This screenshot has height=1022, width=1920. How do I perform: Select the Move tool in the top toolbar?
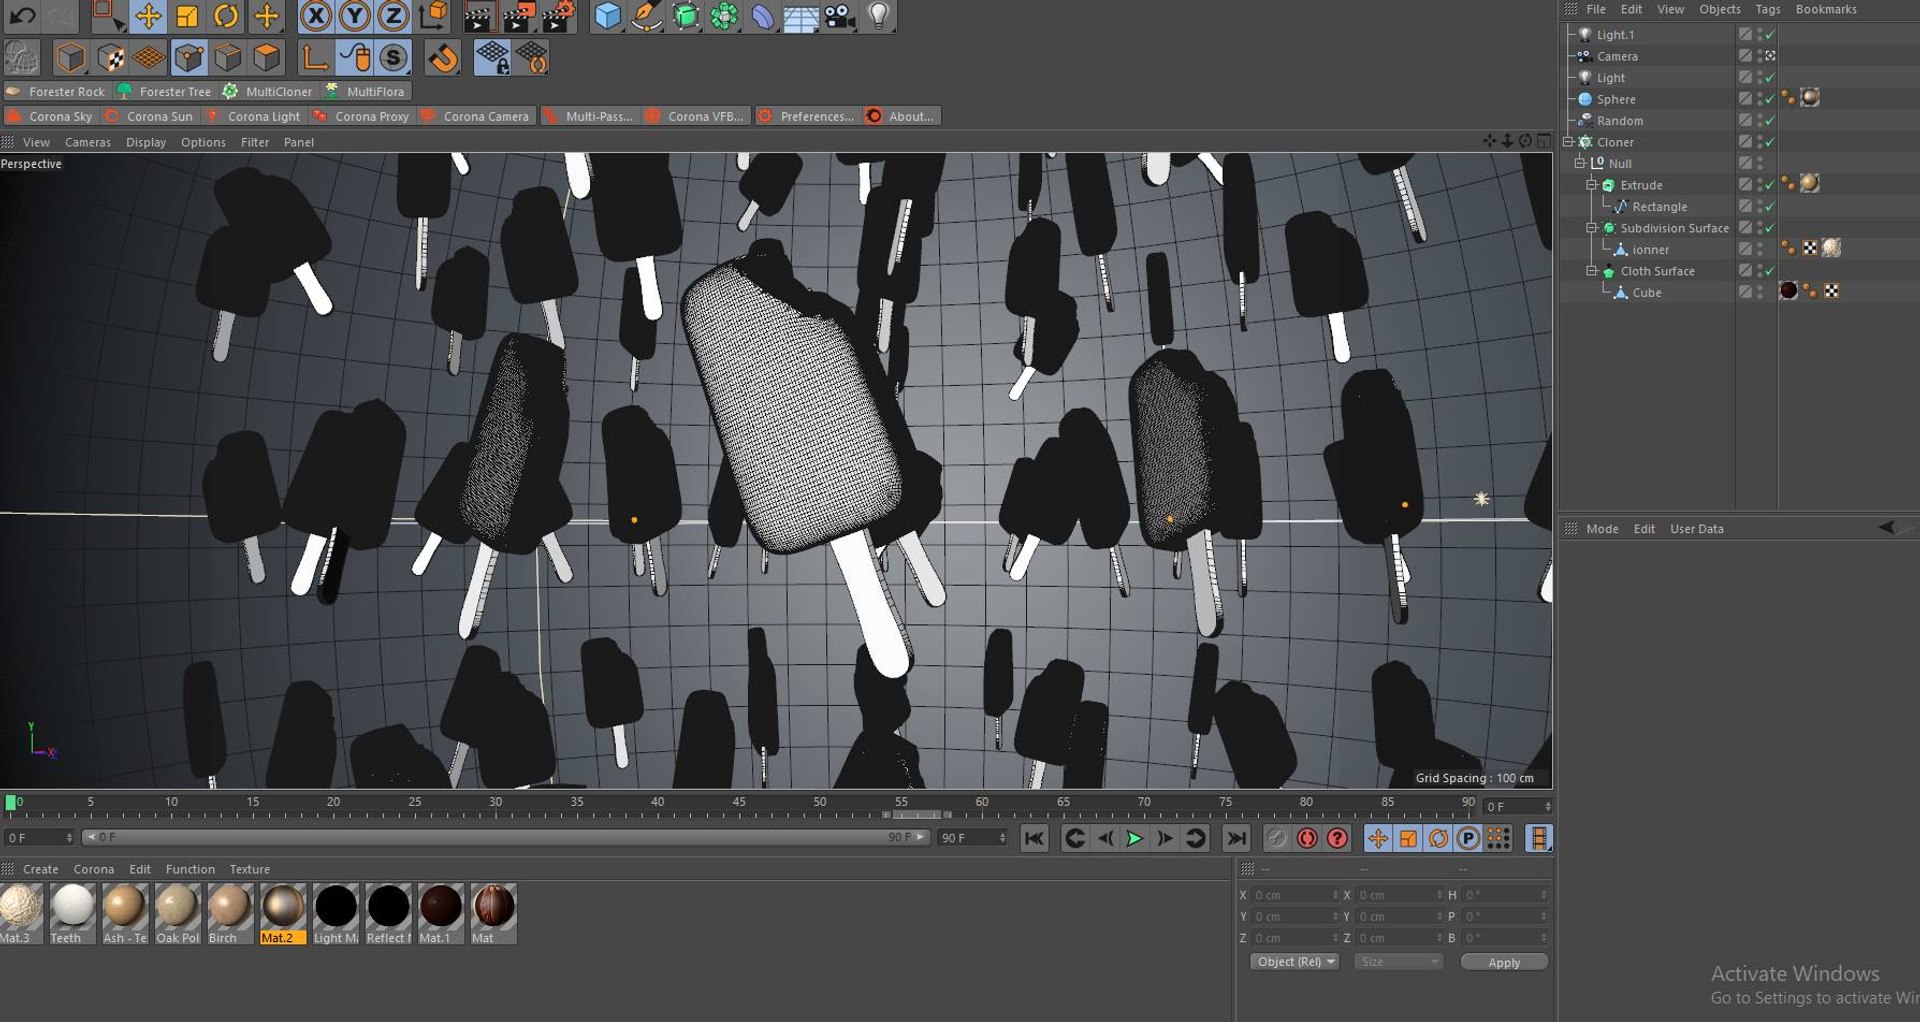148,15
